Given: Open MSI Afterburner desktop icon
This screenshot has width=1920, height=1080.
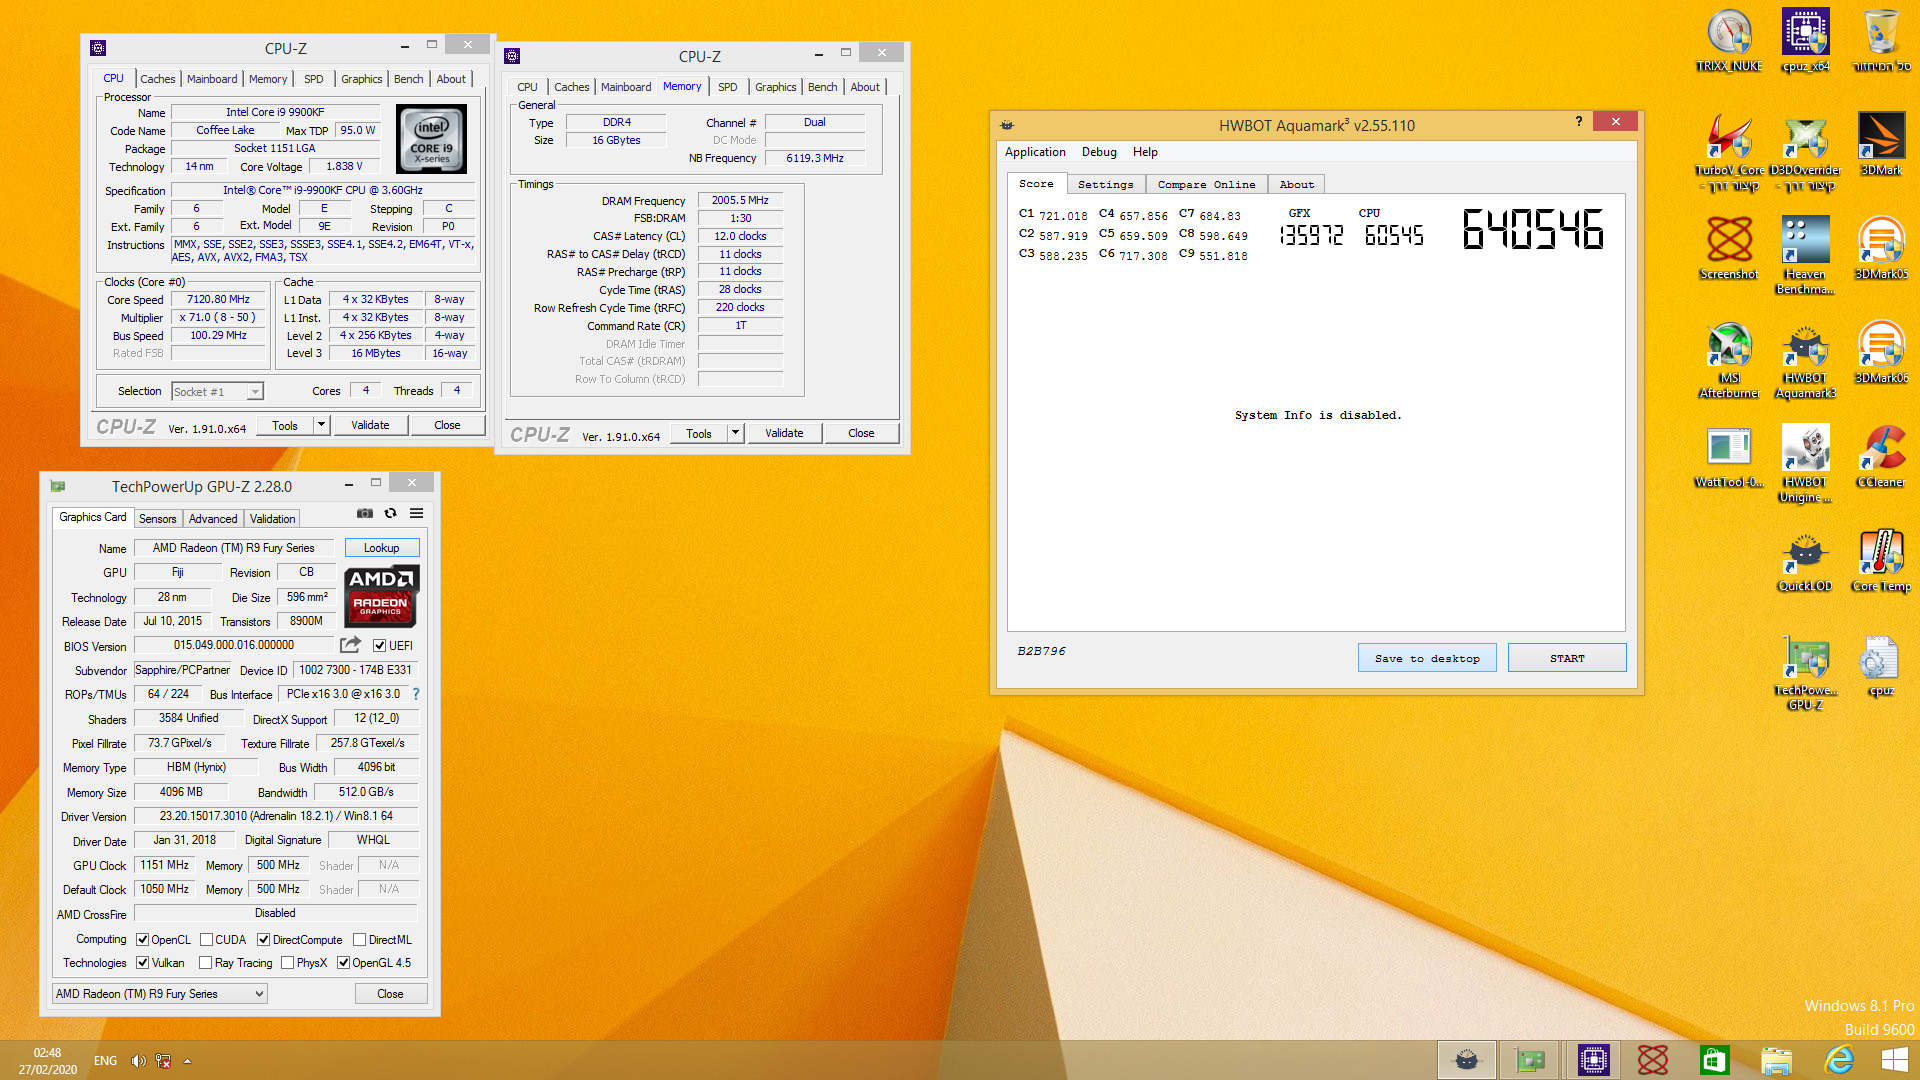Looking at the screenshot, I should tap(1729, 359).
